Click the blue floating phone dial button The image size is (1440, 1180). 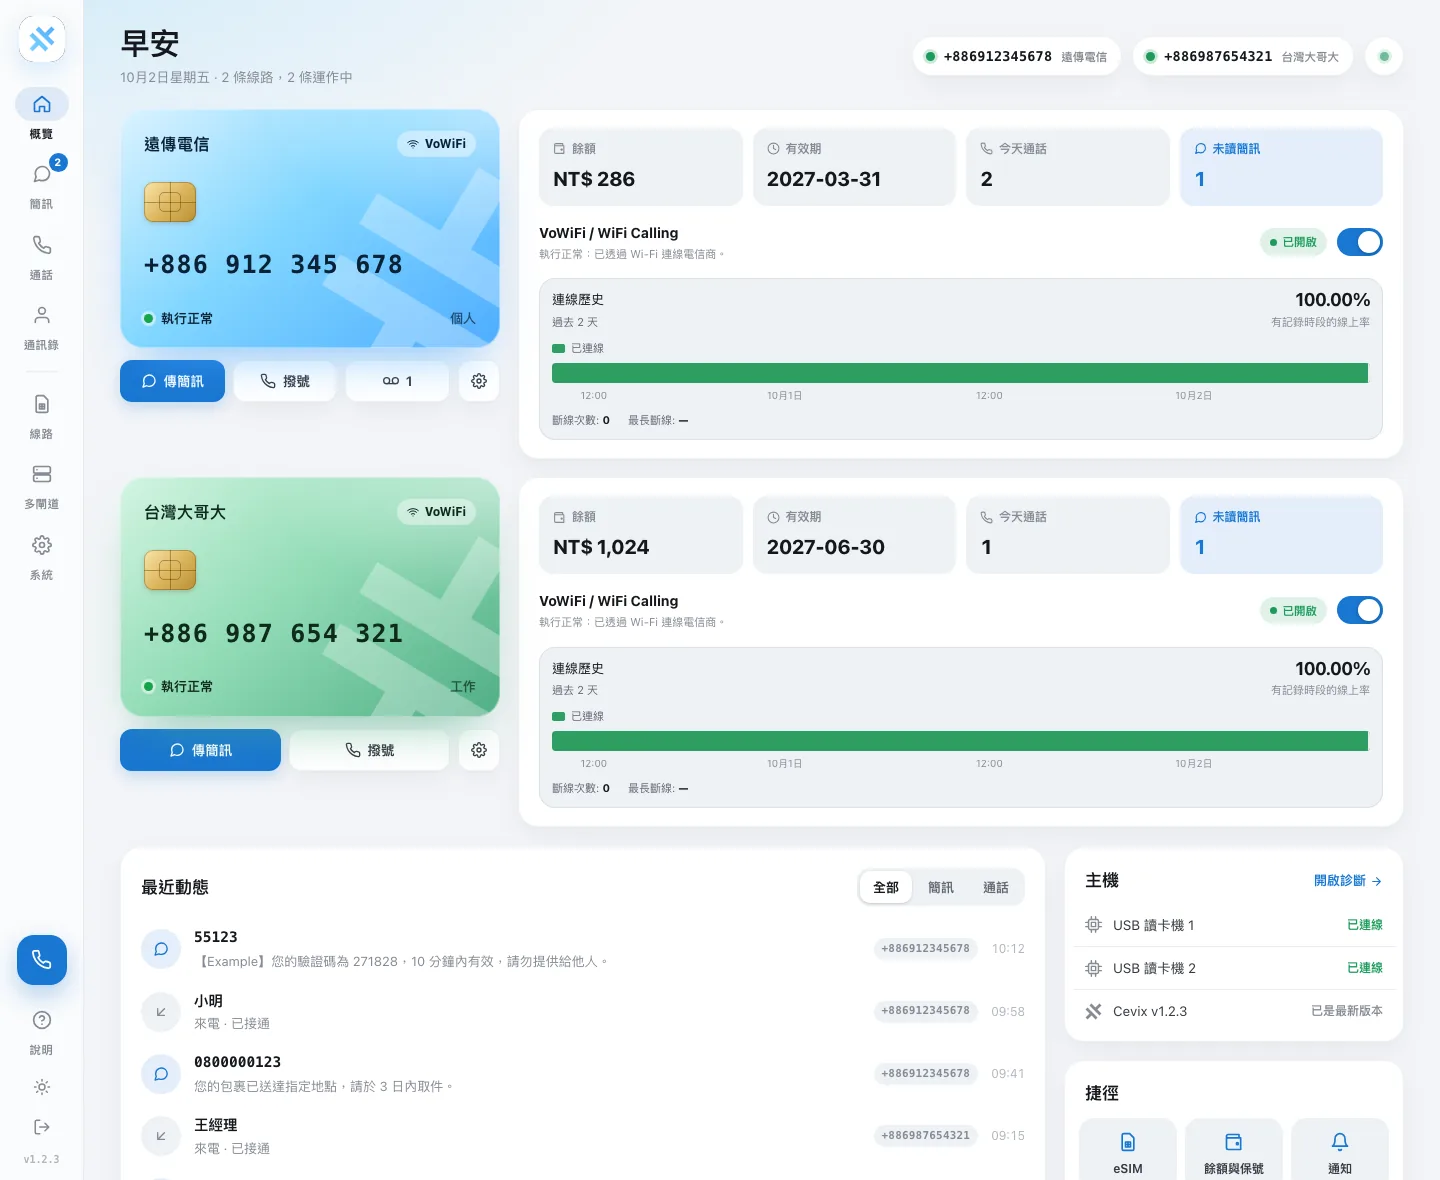pyautogui.click(x=42, y=960)
